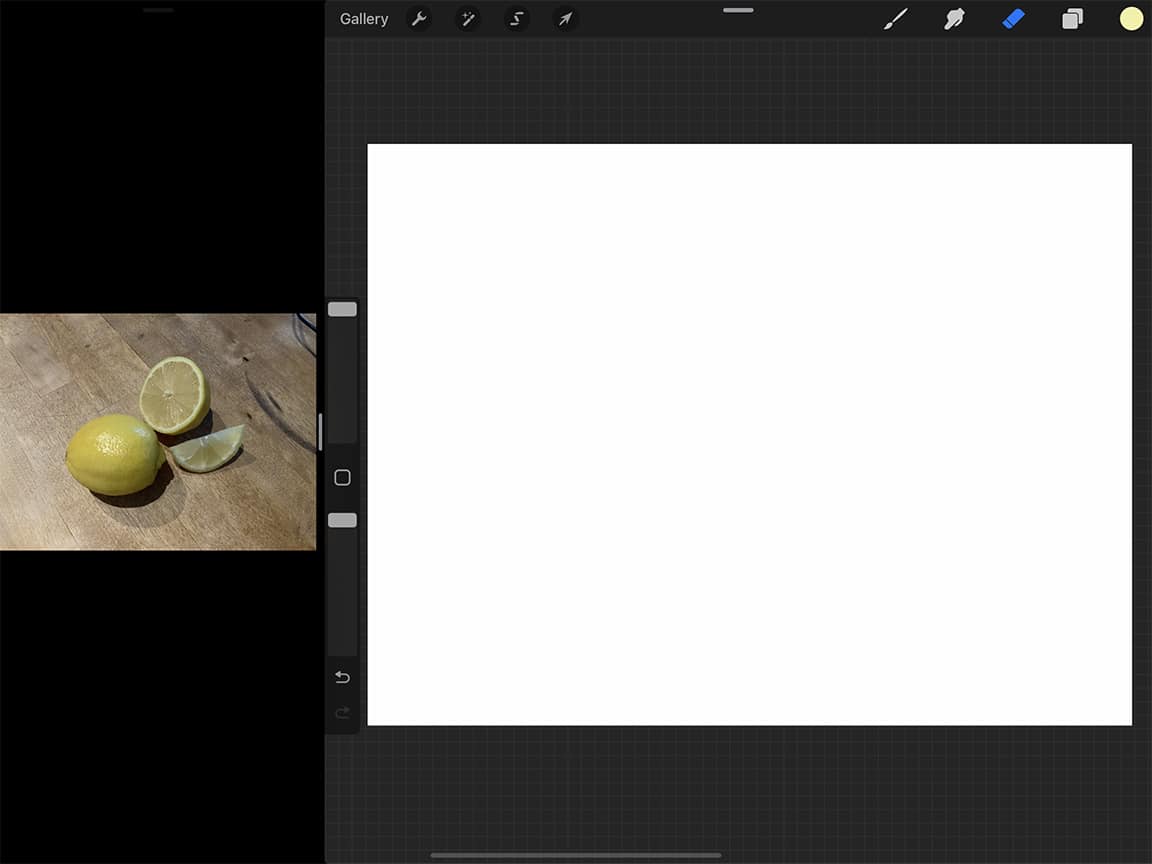Tap the Procreate window drag handle

coord(738,10)
